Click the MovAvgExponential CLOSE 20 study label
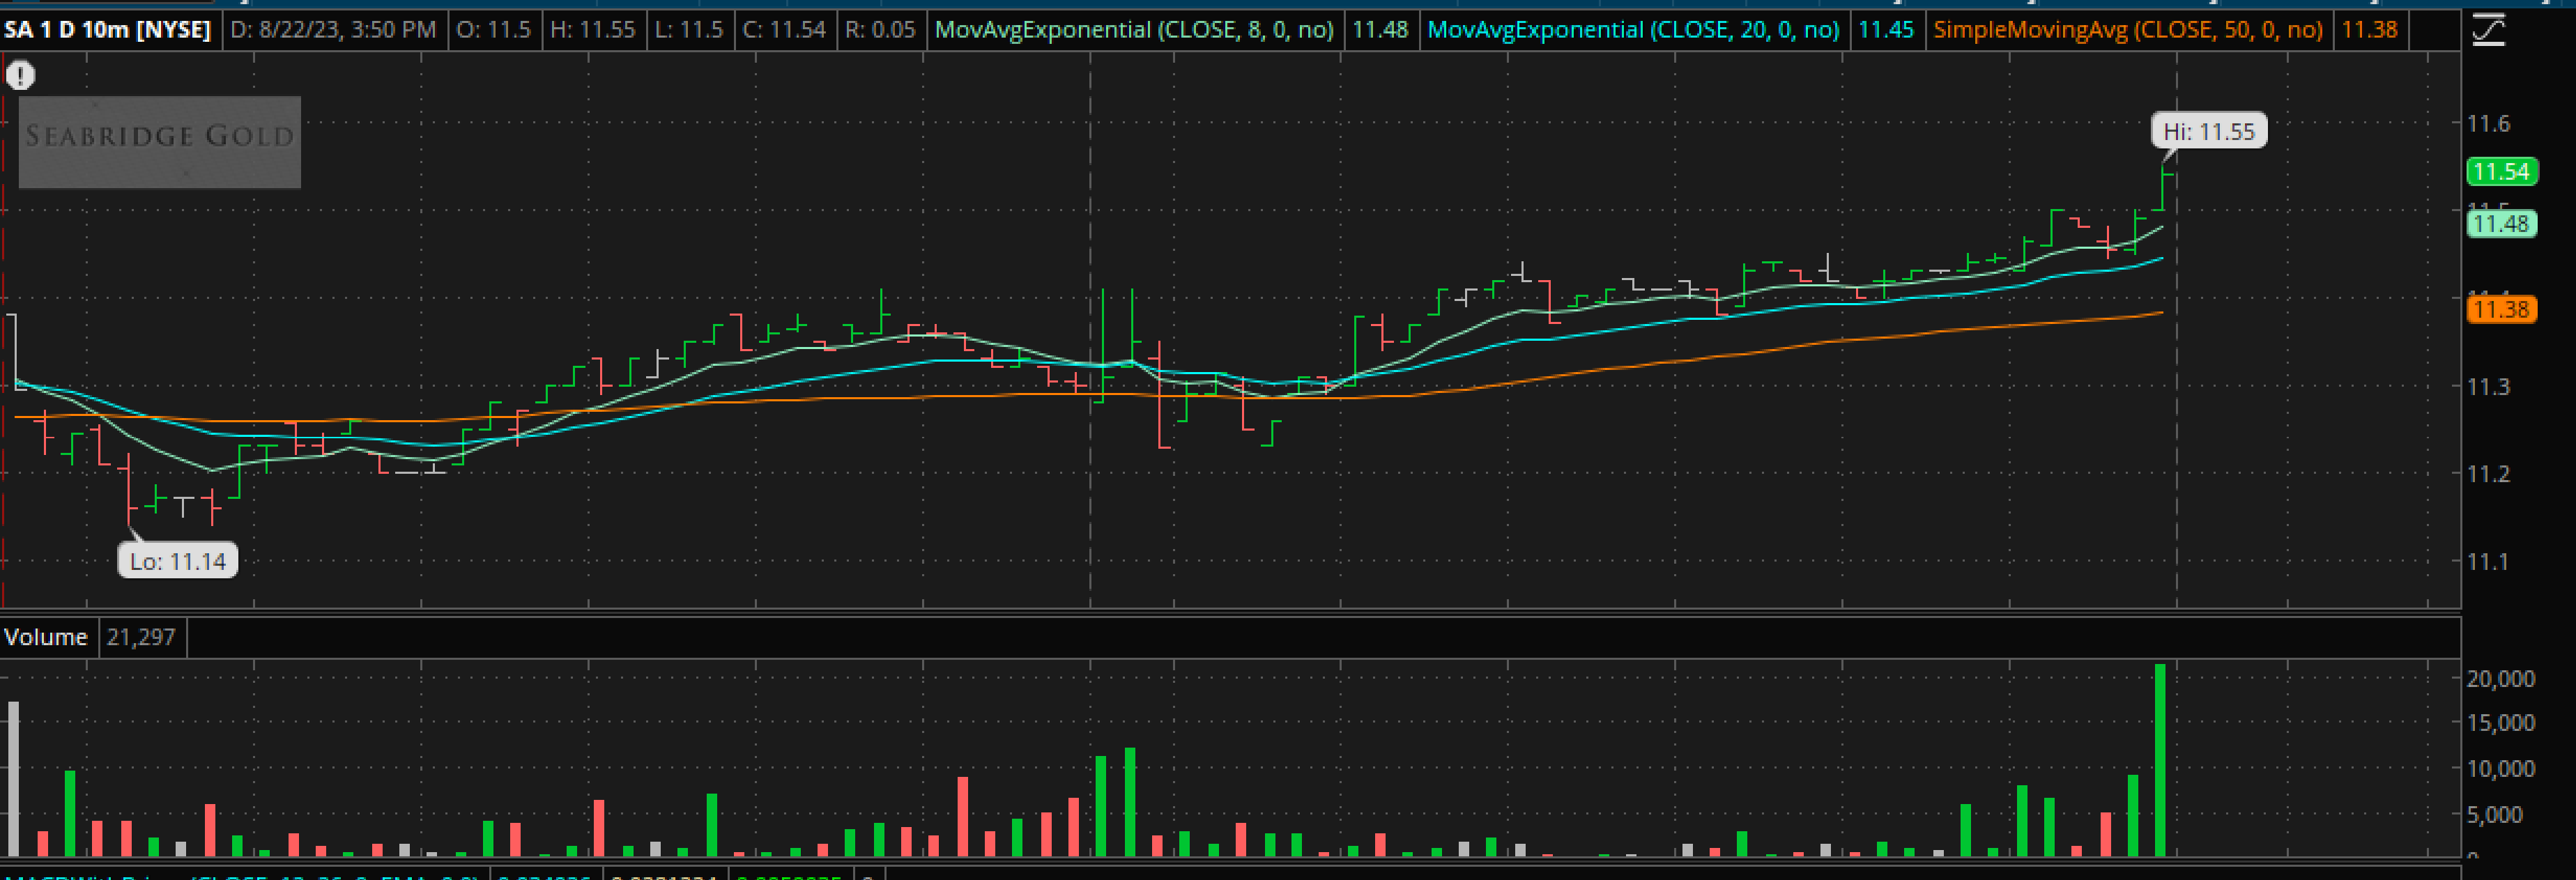 pyautogui.click(x=1632, y=30)
